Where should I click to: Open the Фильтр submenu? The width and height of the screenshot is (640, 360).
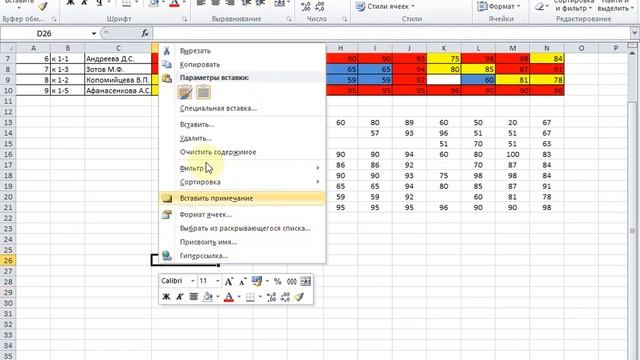point(242,168)
